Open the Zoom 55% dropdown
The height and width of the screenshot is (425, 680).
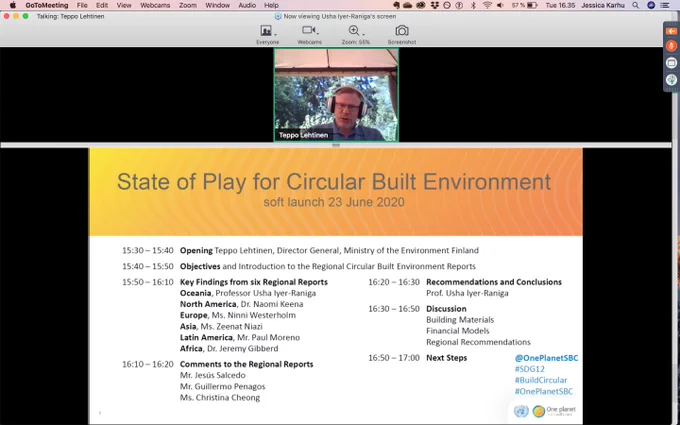tap(356, 35)
